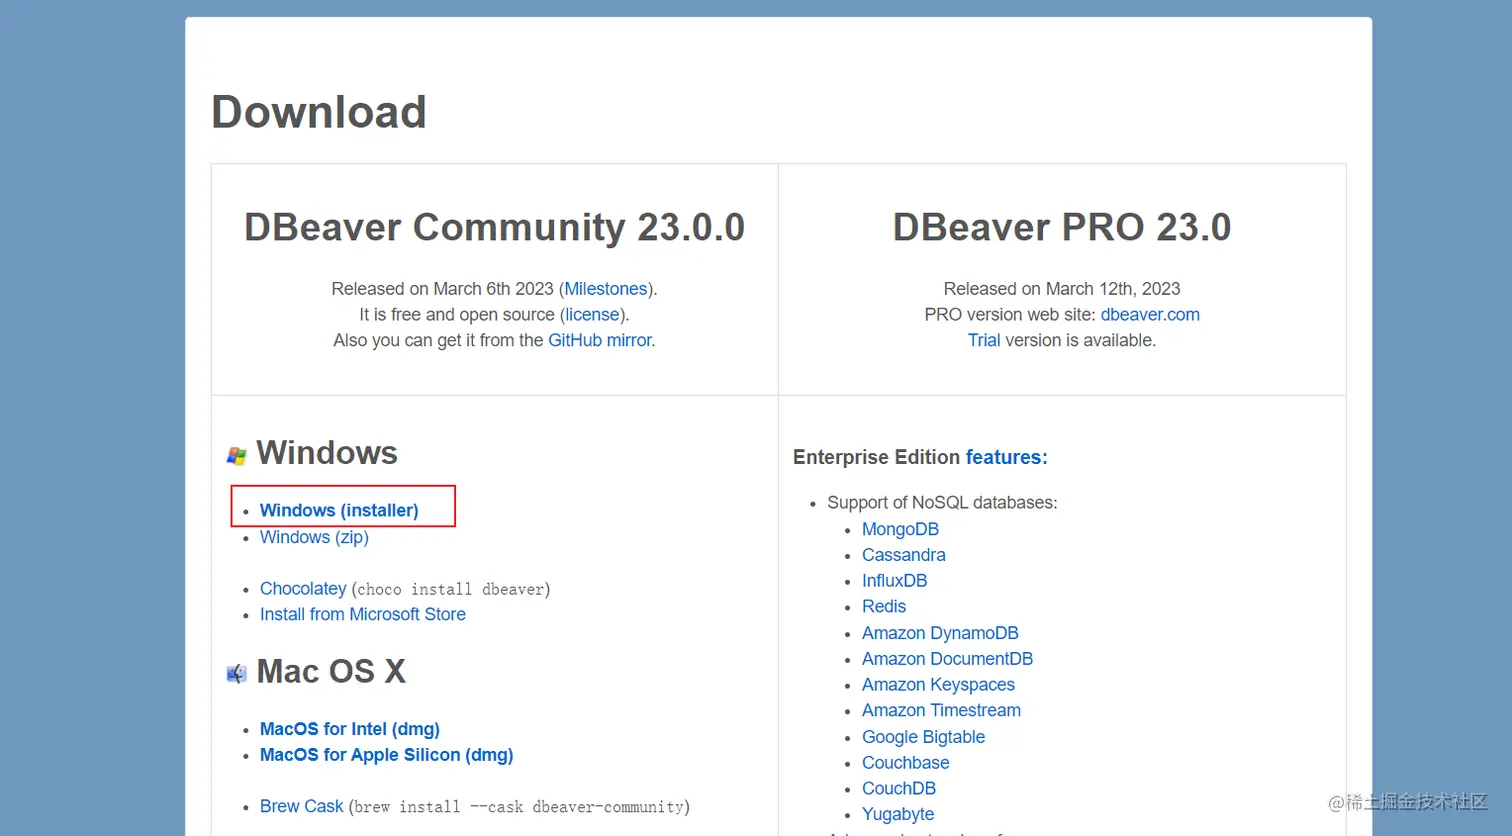The width and height of the screenshot is (1512, 836).
Task: Open the Cassandra link
Action: point(904,555)
